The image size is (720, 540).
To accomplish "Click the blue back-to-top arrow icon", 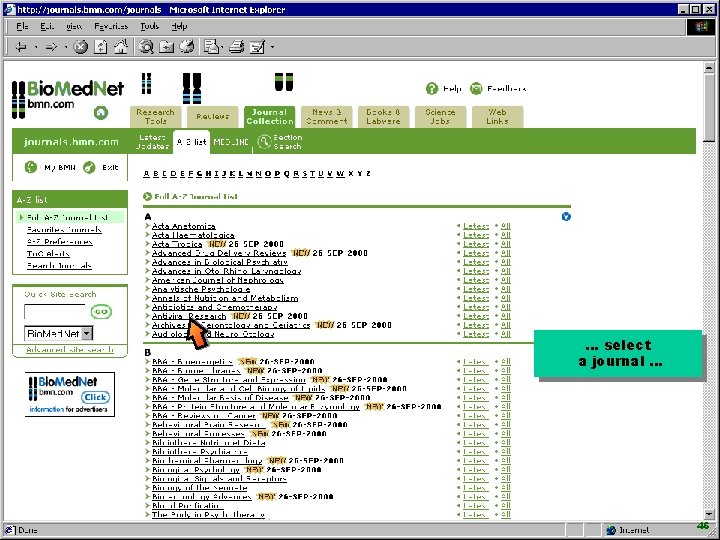I will point(566,216).
